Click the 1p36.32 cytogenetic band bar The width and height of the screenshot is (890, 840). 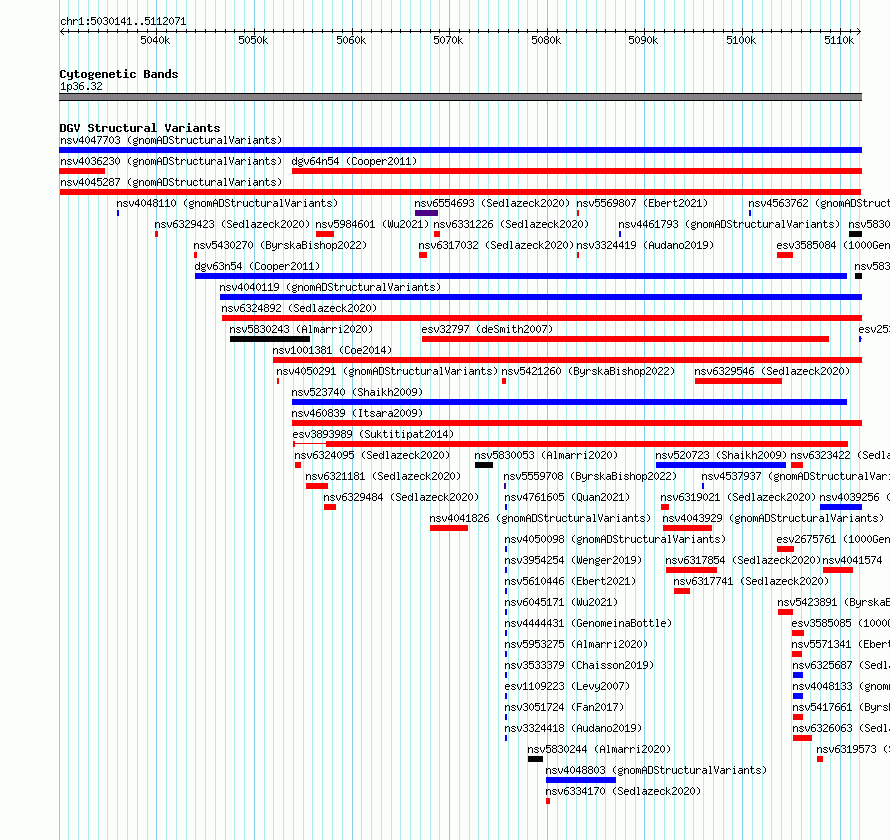coord(460,97)
